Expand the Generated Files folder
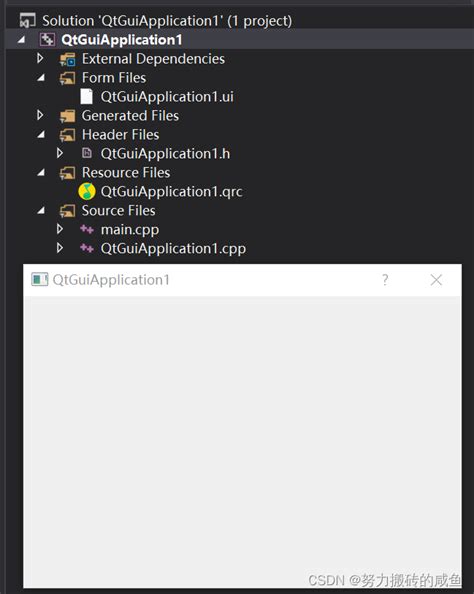 (40, 115)
